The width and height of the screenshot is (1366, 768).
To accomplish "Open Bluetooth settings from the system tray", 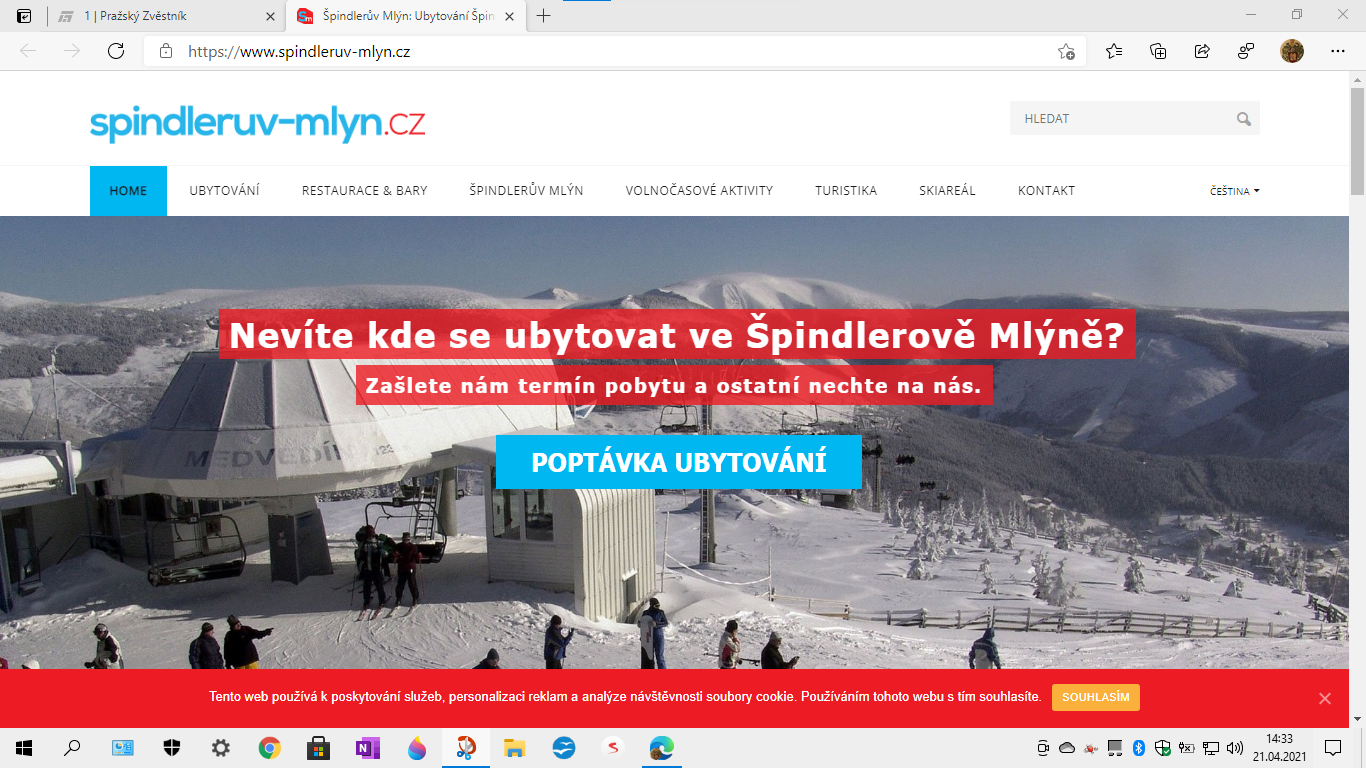I will [1138, 748].
